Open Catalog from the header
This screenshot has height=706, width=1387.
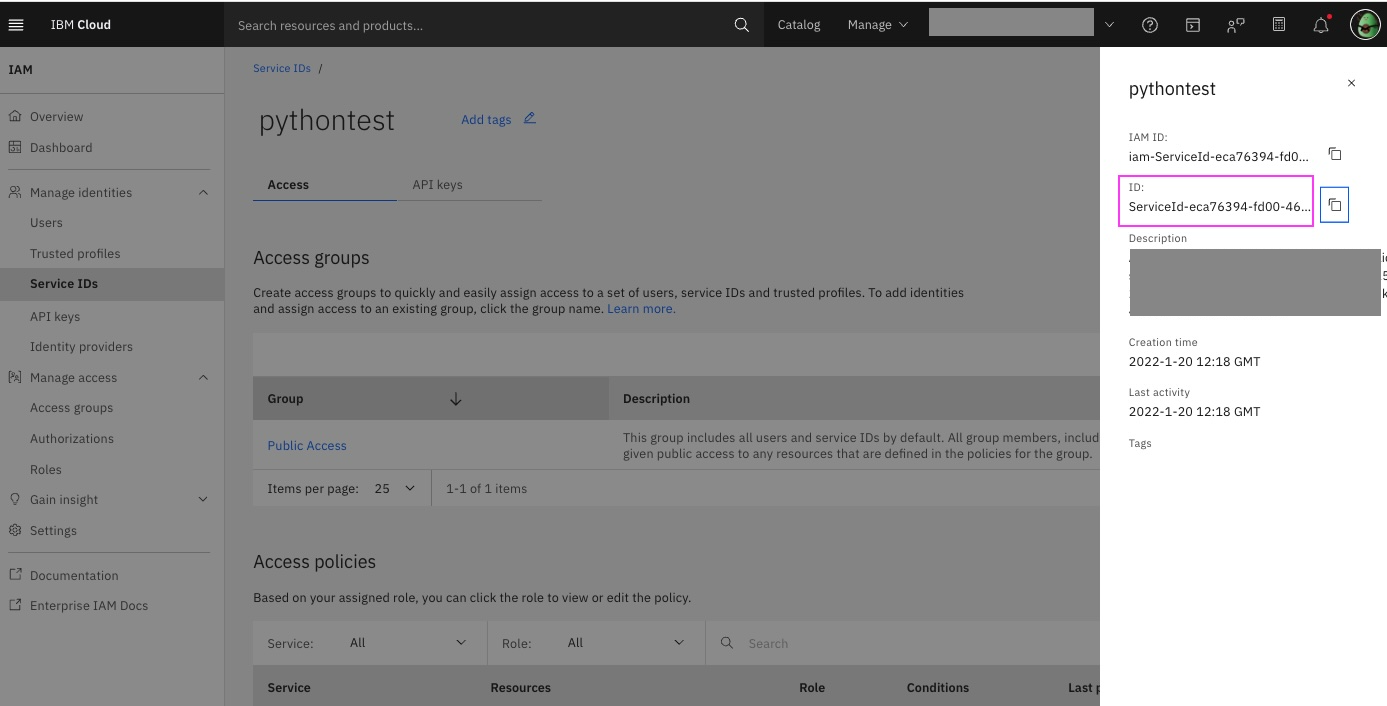(799, 25)
